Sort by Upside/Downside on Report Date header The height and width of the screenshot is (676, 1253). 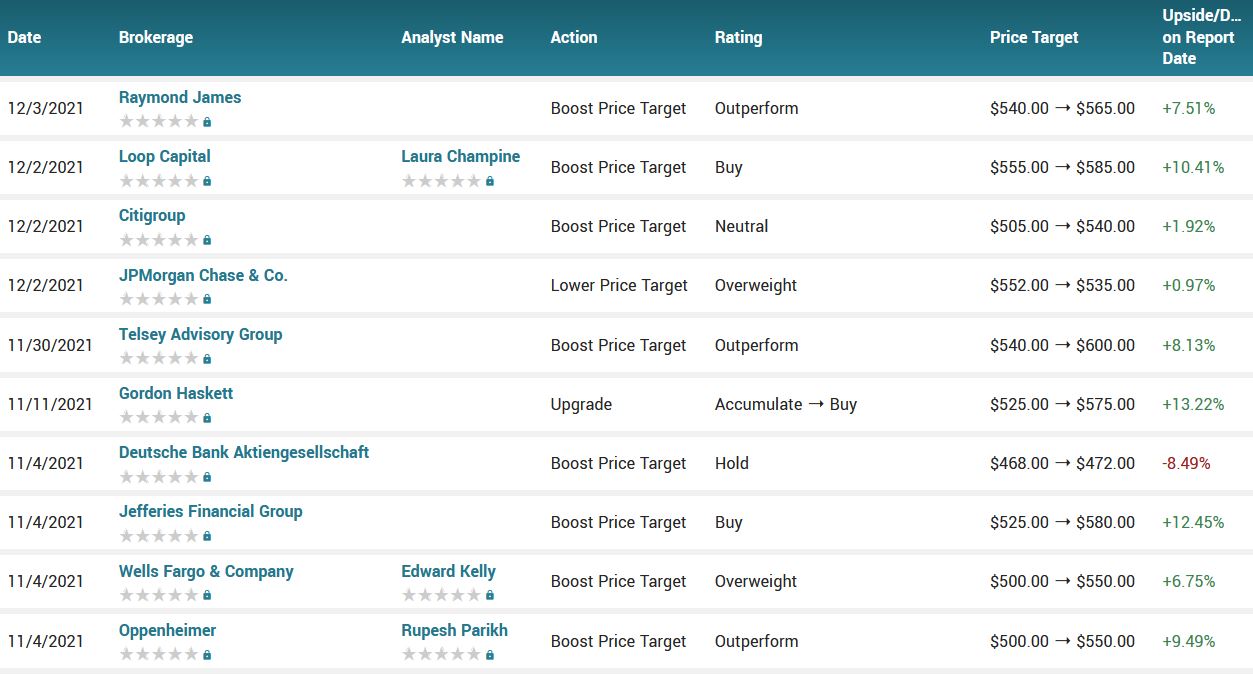coord(1201,37)
